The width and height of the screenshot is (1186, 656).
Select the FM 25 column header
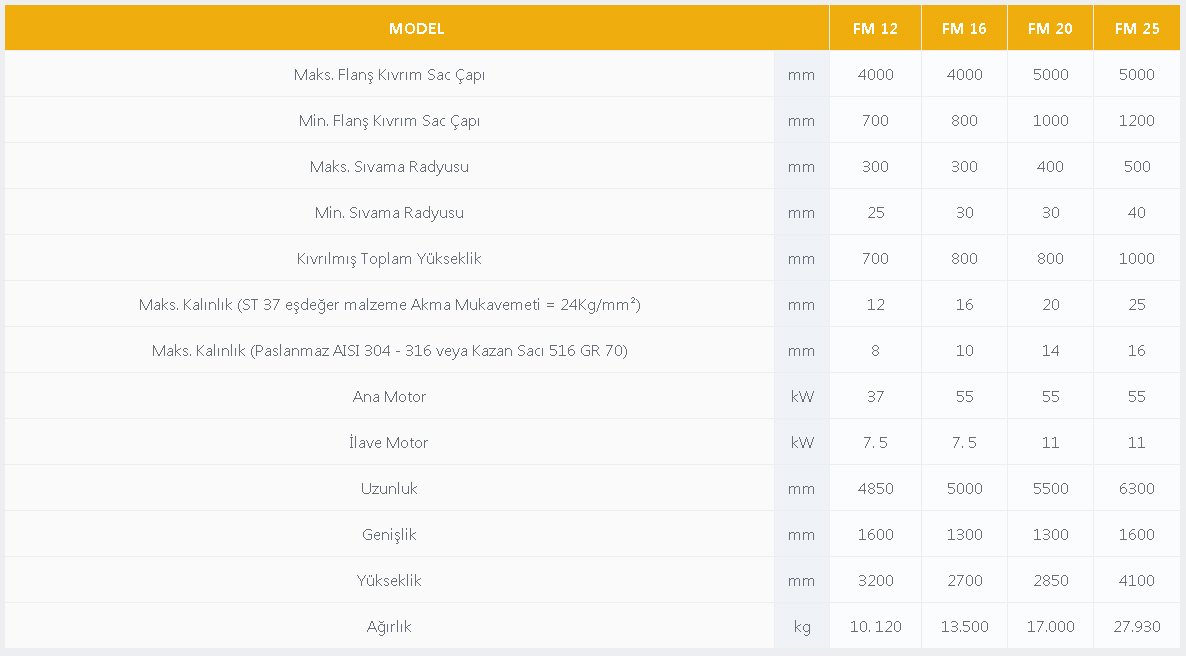1137,28
